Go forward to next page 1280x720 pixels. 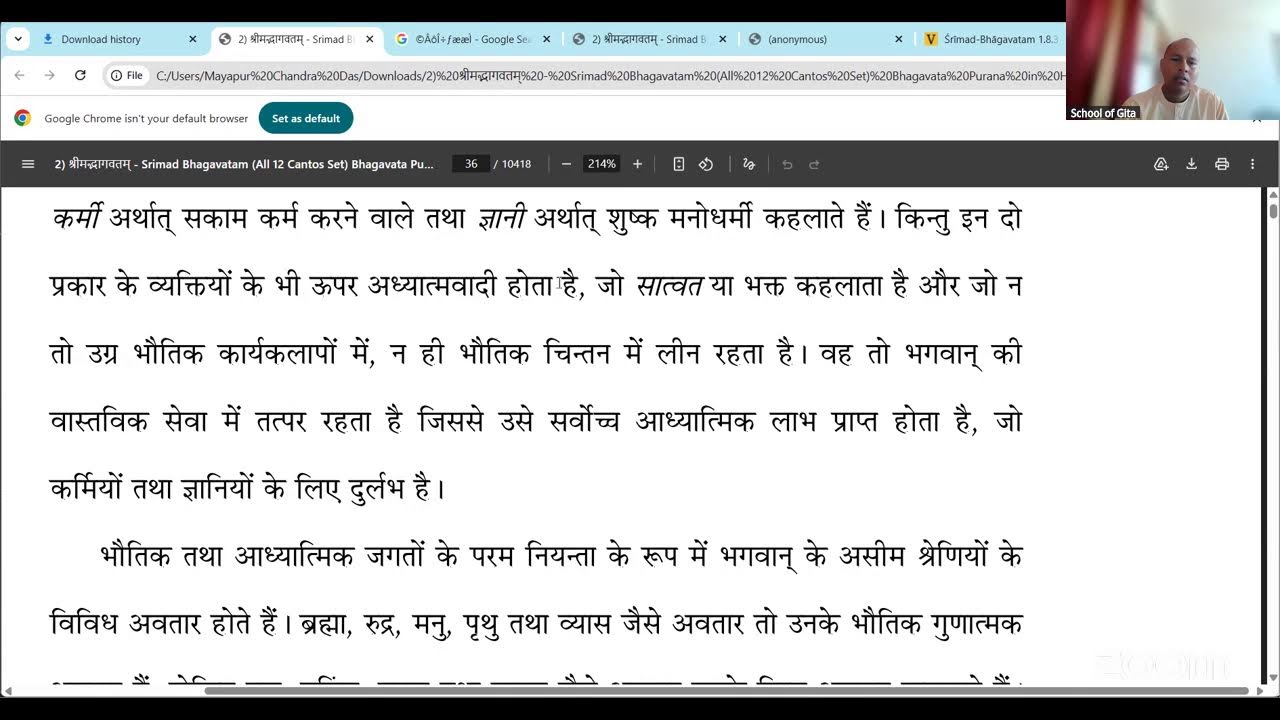coord(49,75)
